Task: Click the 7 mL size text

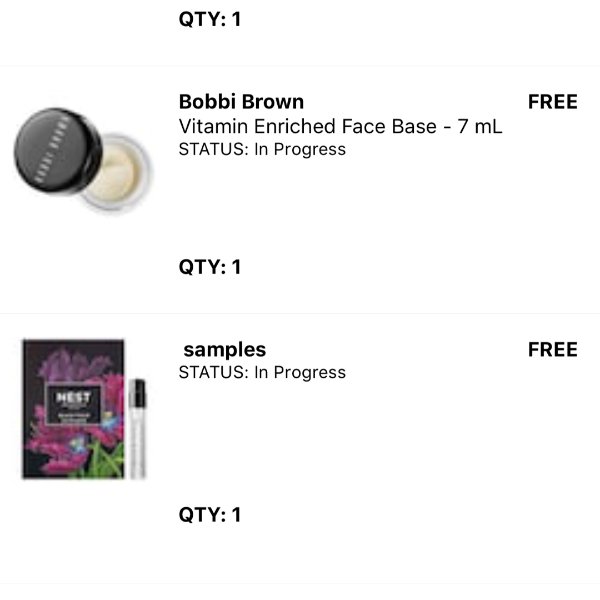Action: click(480, 126)
